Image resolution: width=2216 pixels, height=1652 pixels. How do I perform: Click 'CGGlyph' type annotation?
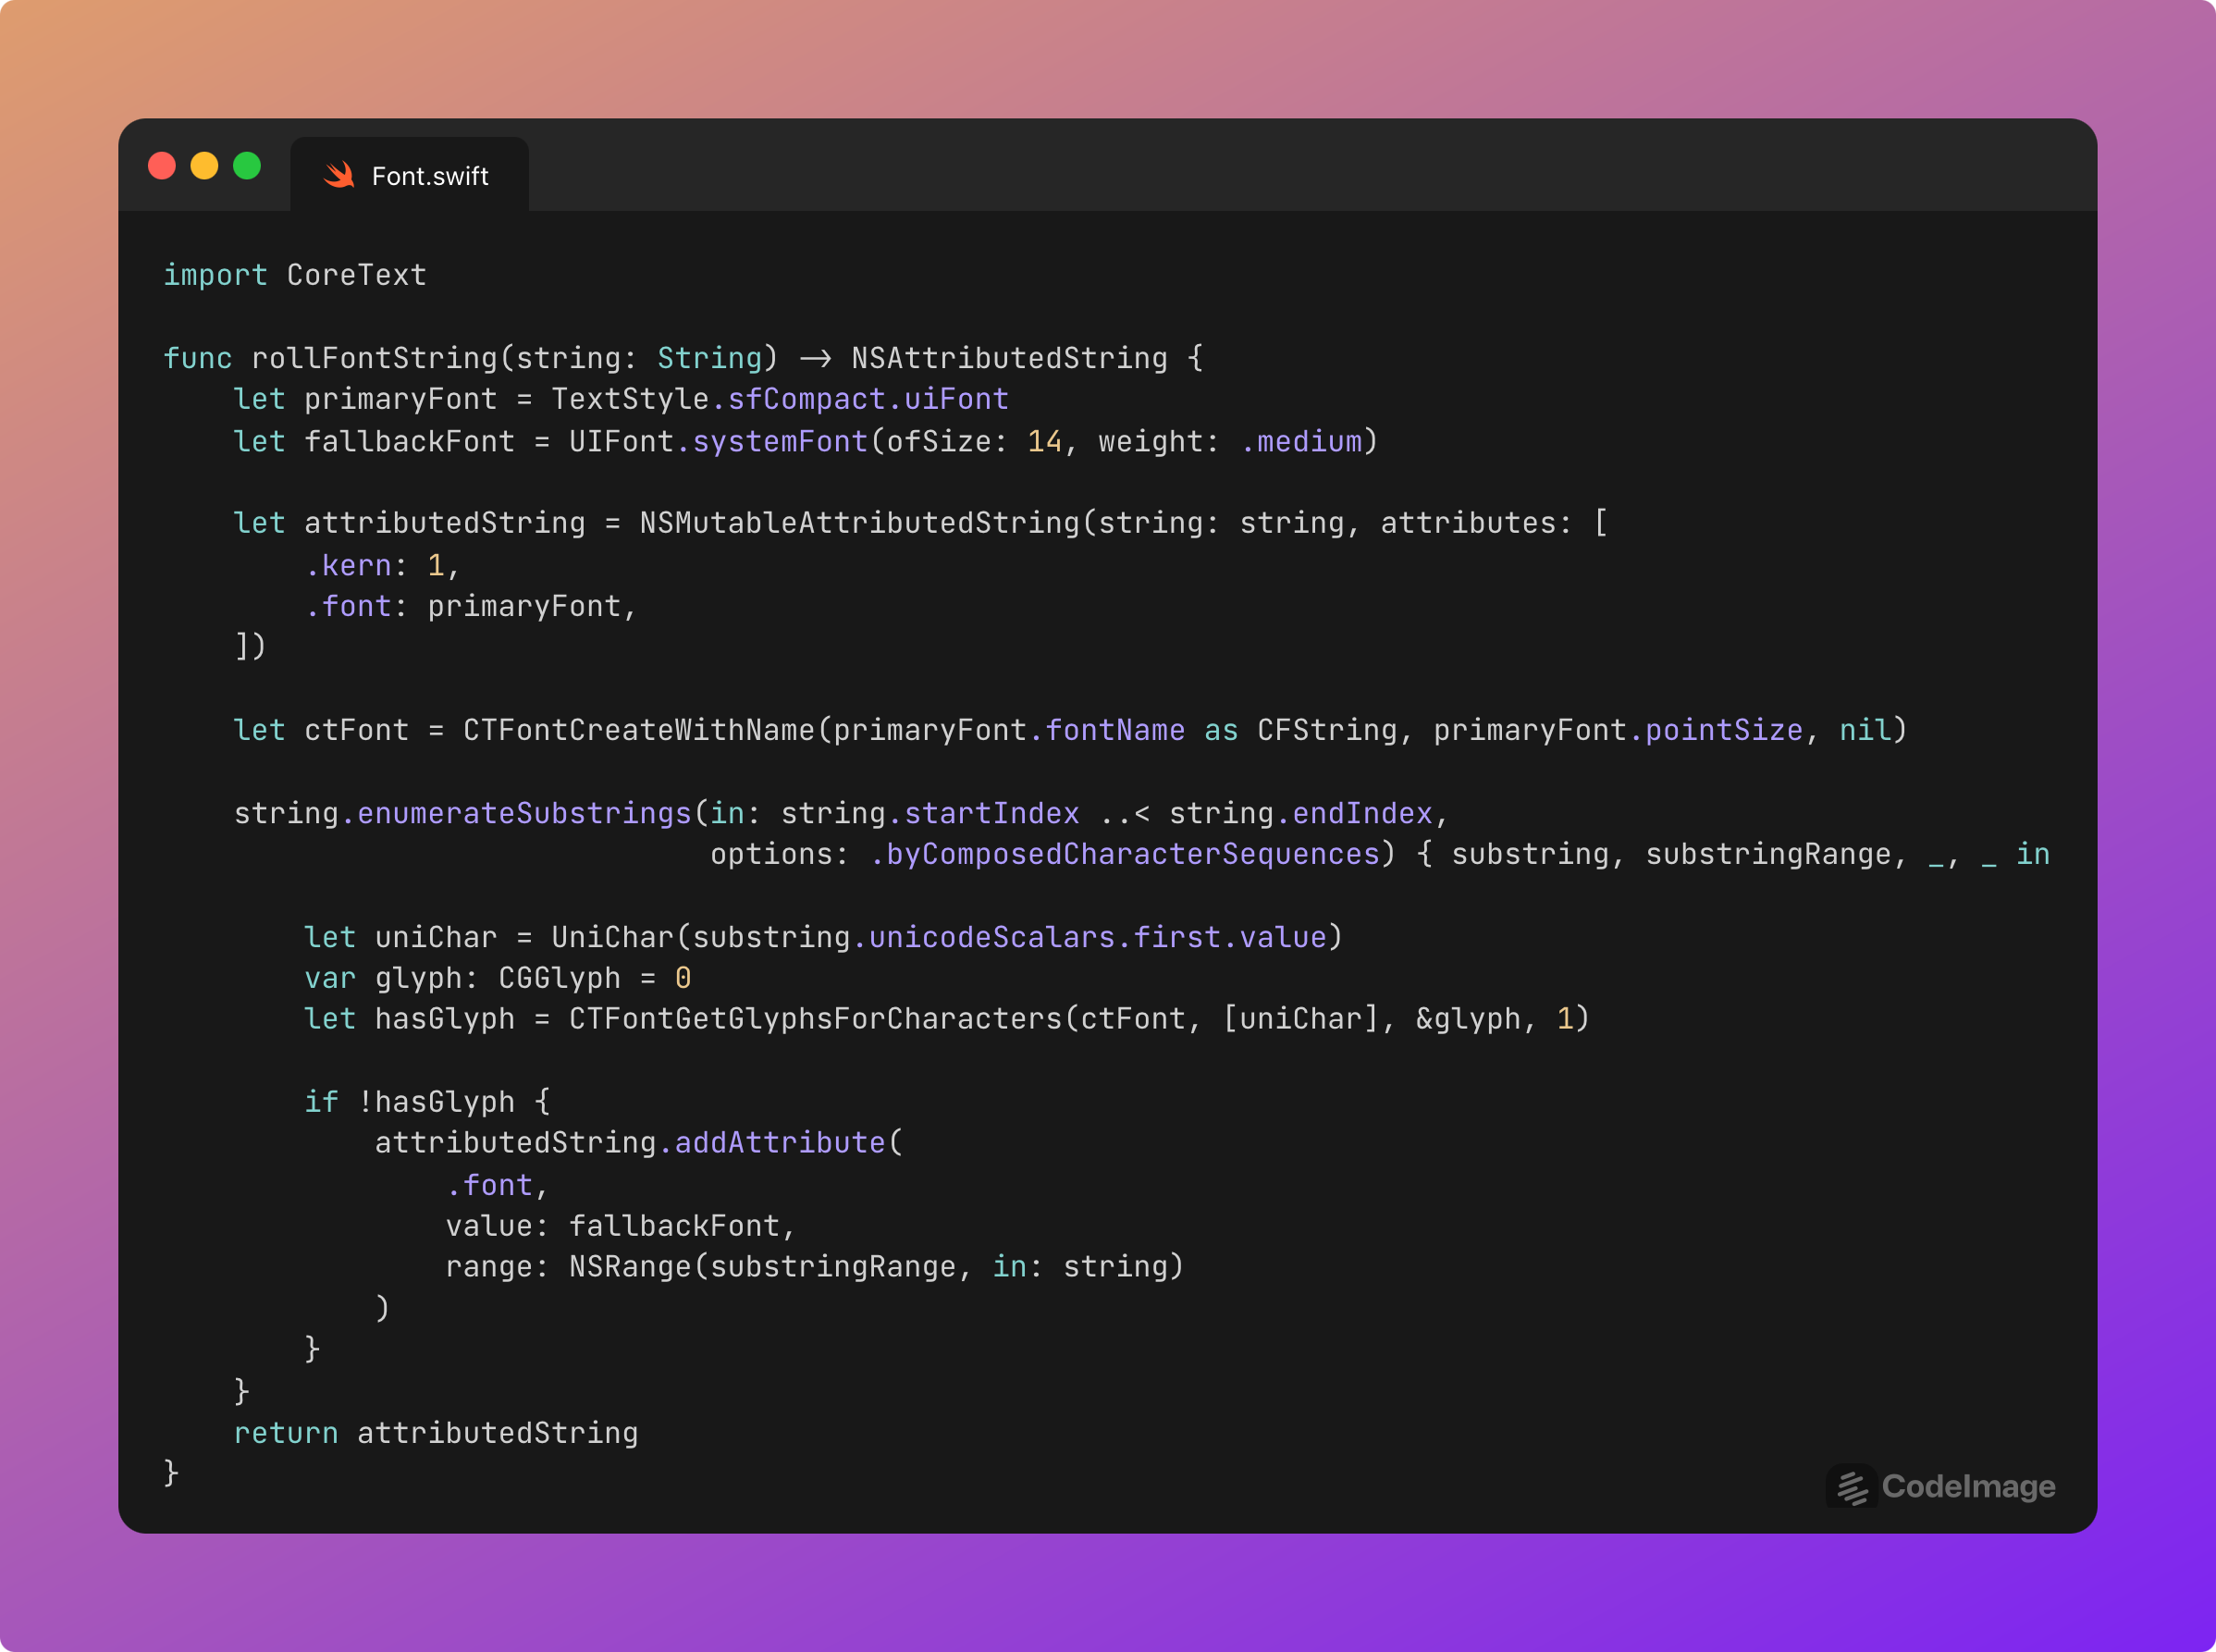(x=560, y=978)
